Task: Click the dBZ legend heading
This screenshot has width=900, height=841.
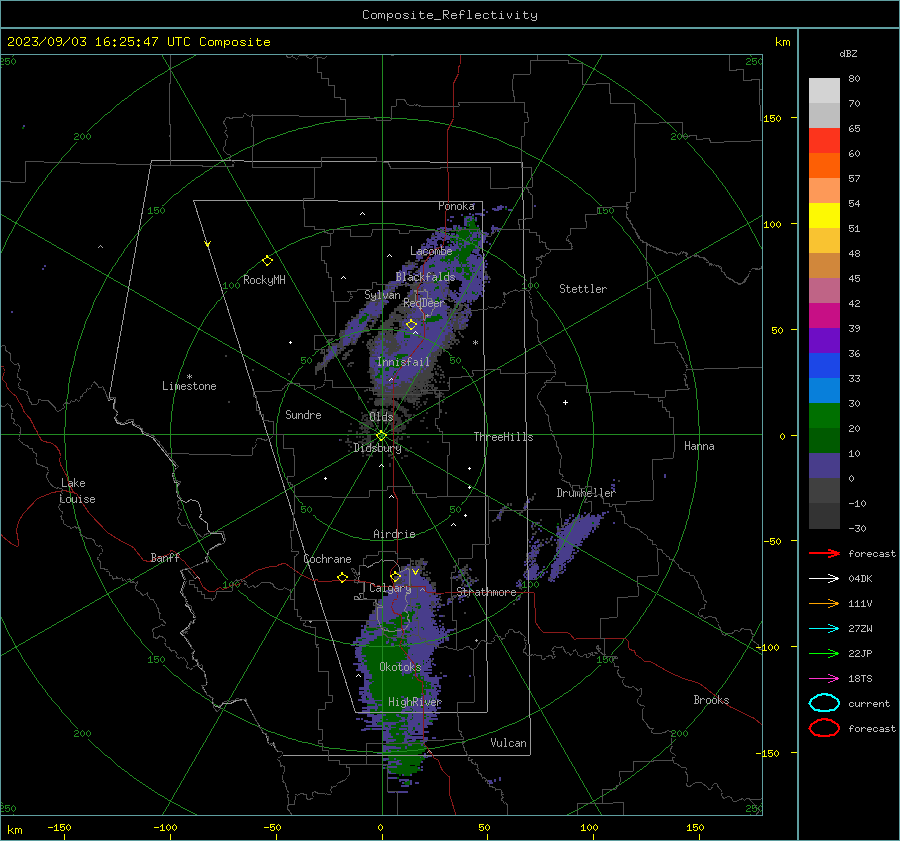Action: [x=848, y=54]
